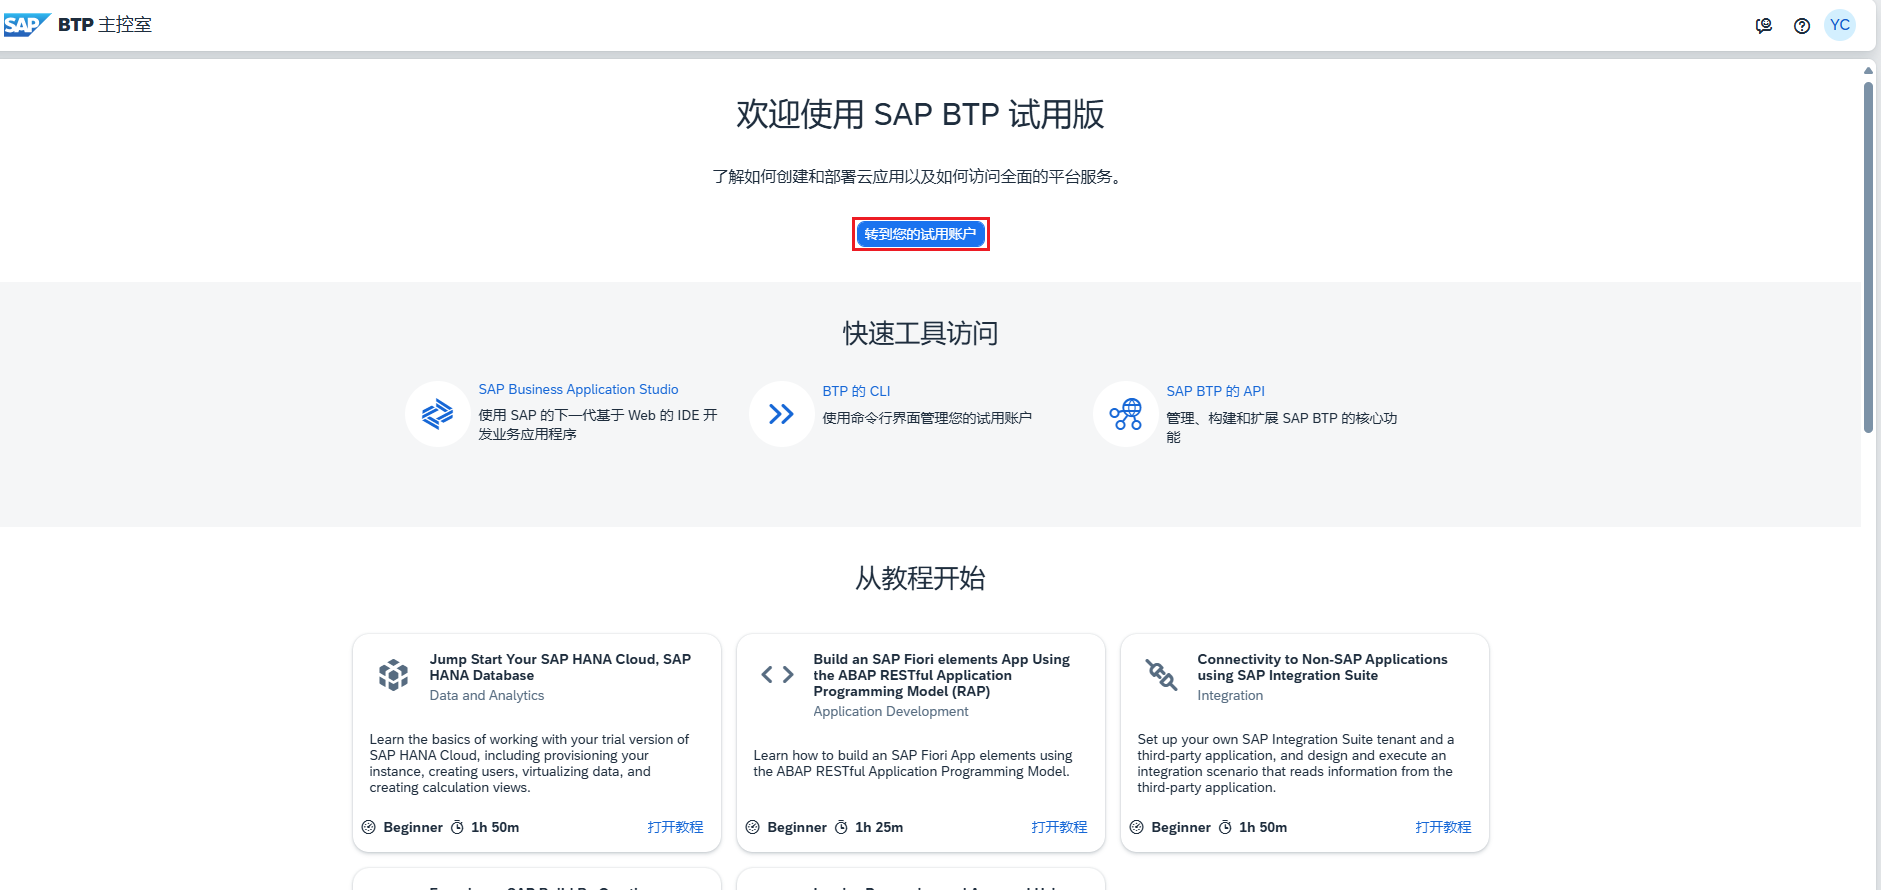
Task: Click the SAP Business Application Studio icon
Action: (437, 414)
